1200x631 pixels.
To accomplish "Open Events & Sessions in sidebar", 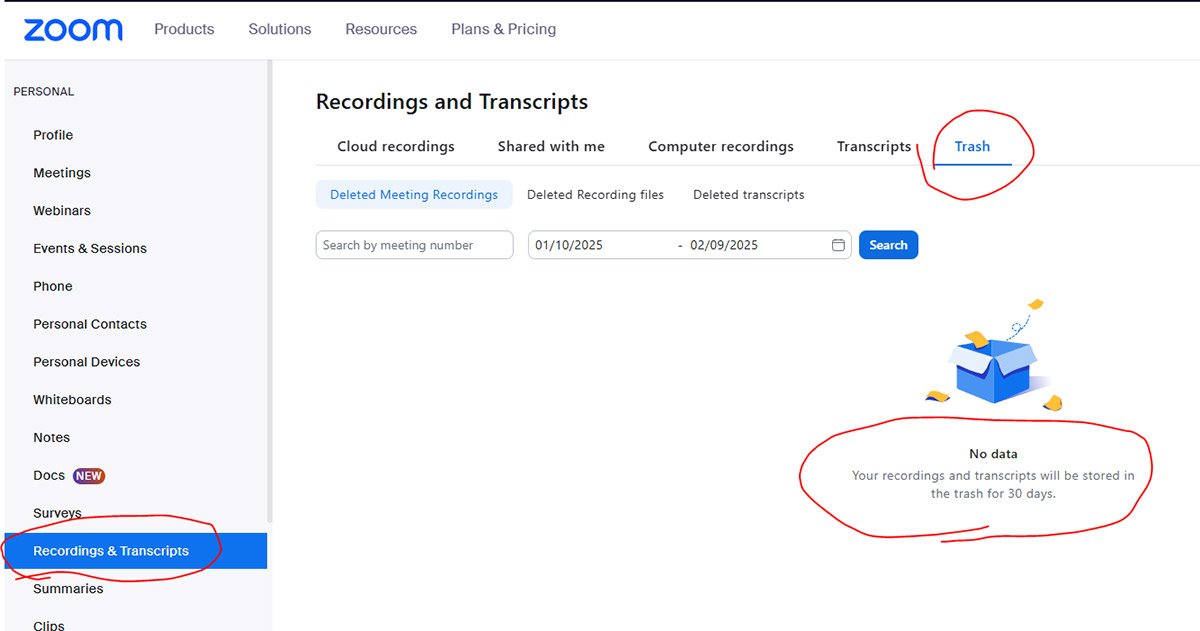I will click(x=90, y=249).
